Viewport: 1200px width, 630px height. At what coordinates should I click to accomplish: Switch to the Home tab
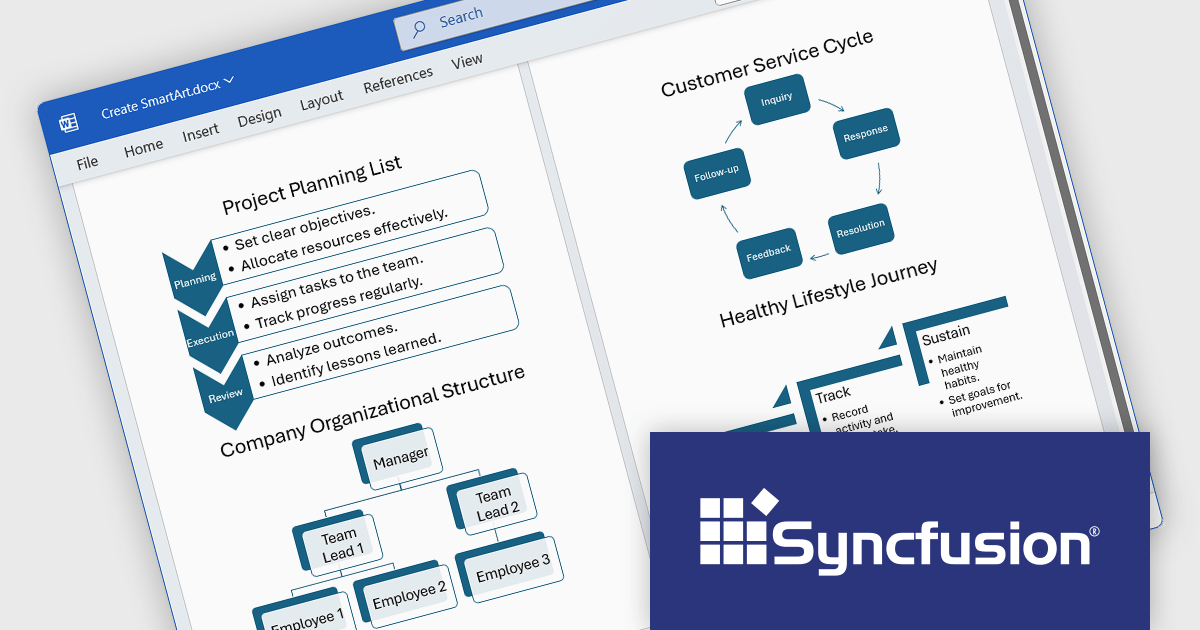(143, 148)
